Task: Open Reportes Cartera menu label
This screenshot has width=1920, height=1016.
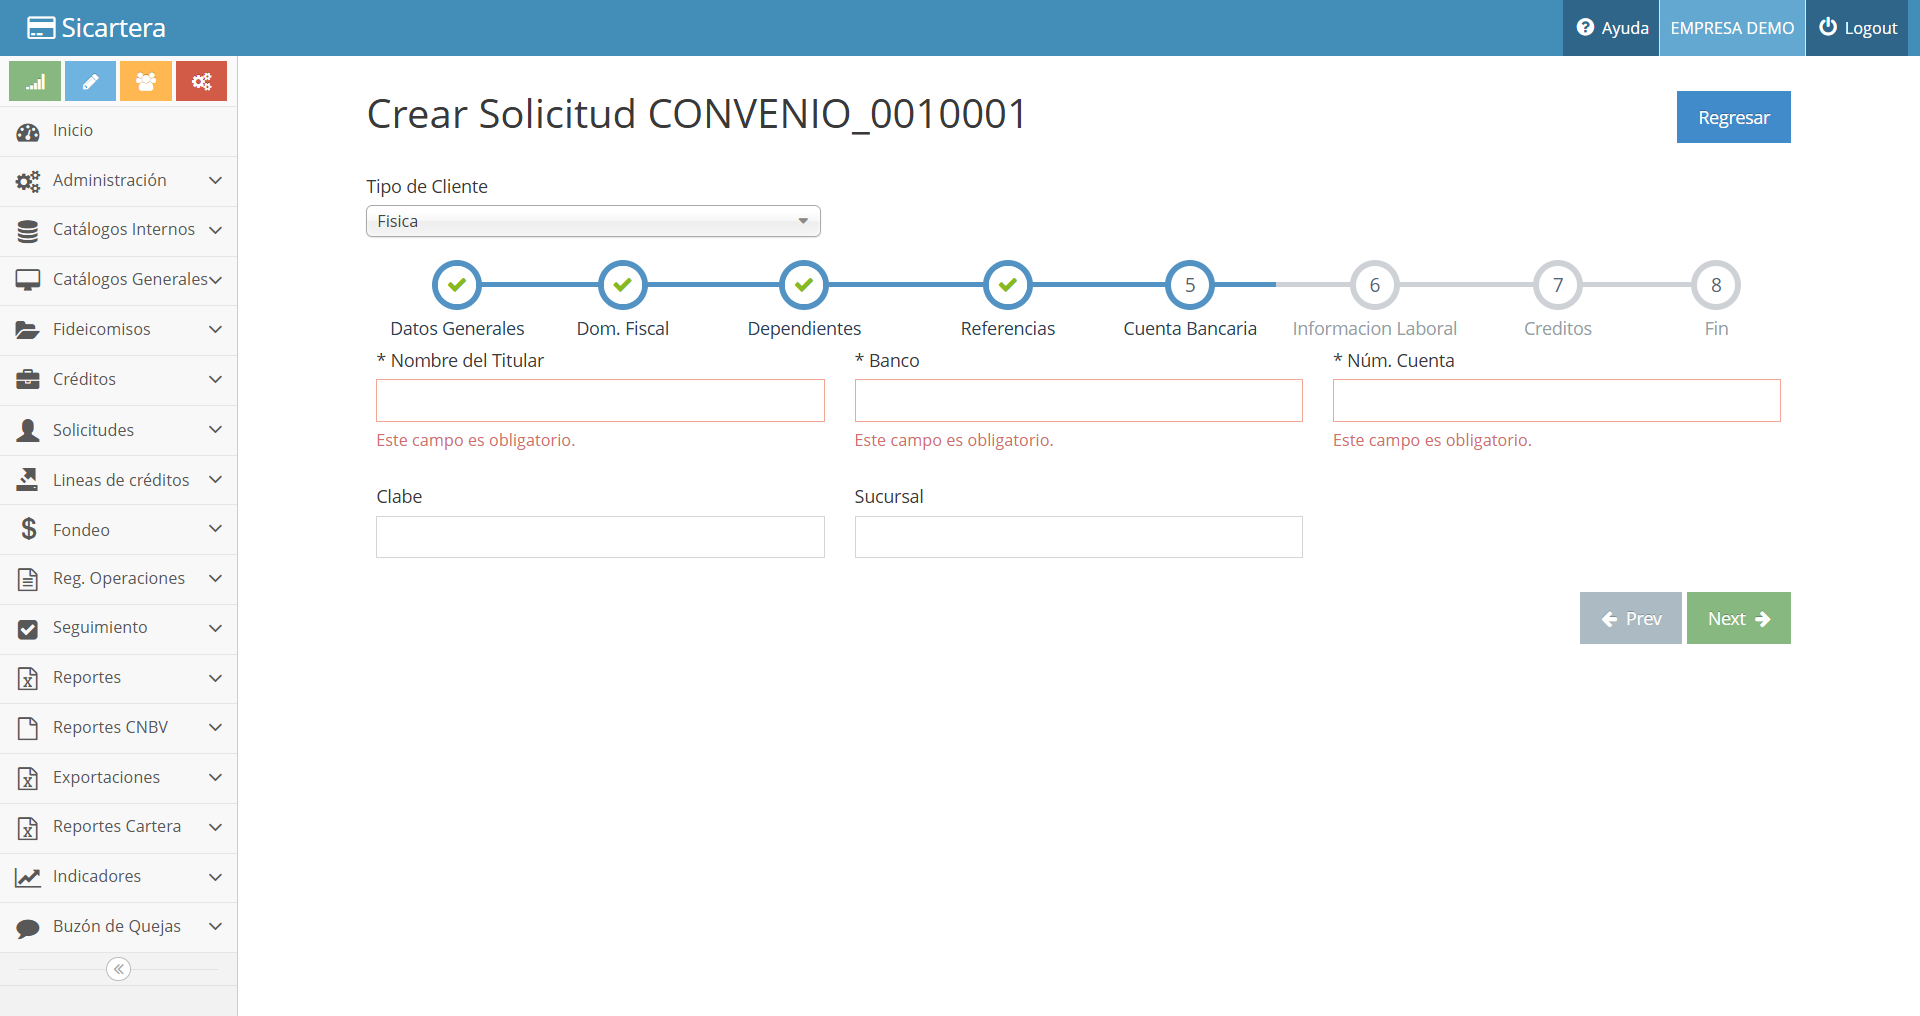Action: coord(117,826)
